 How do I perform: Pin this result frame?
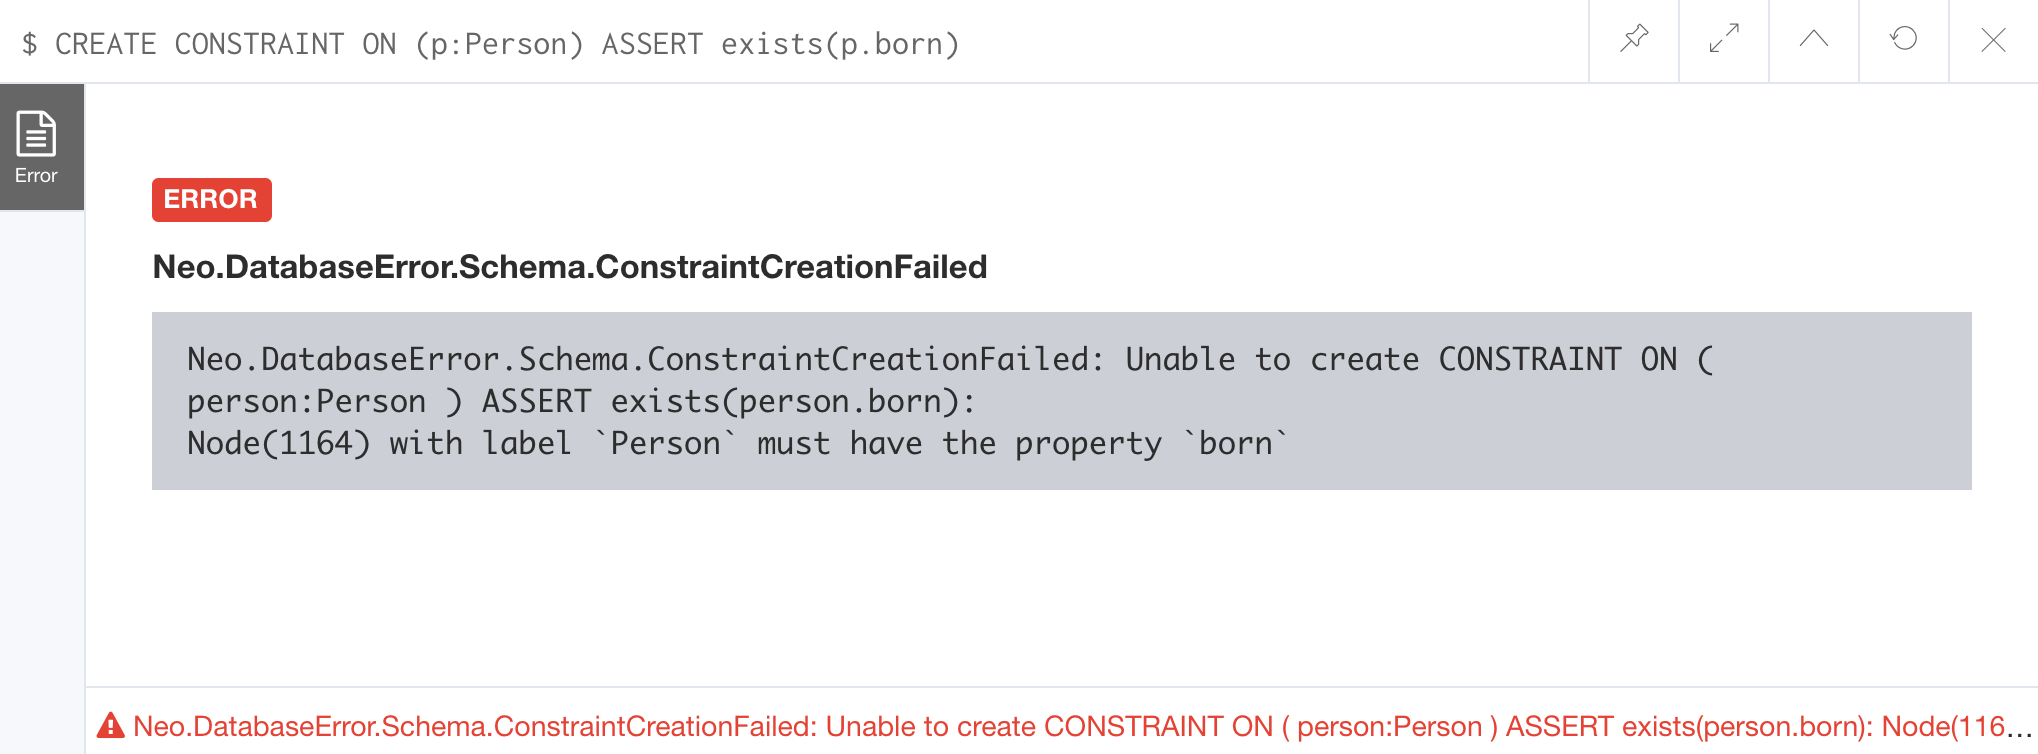1634,40
